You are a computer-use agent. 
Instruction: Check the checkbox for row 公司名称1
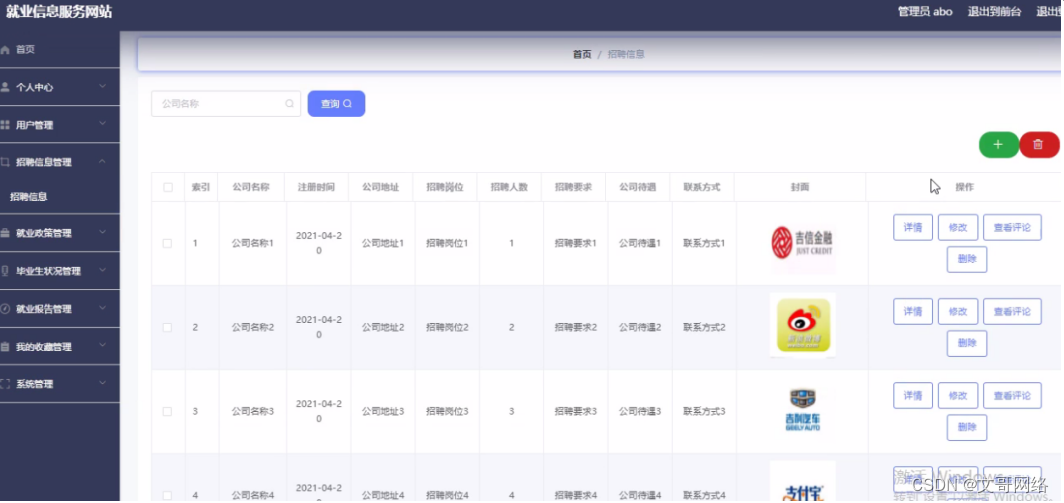pyautogui.click(x=168, y=243)
